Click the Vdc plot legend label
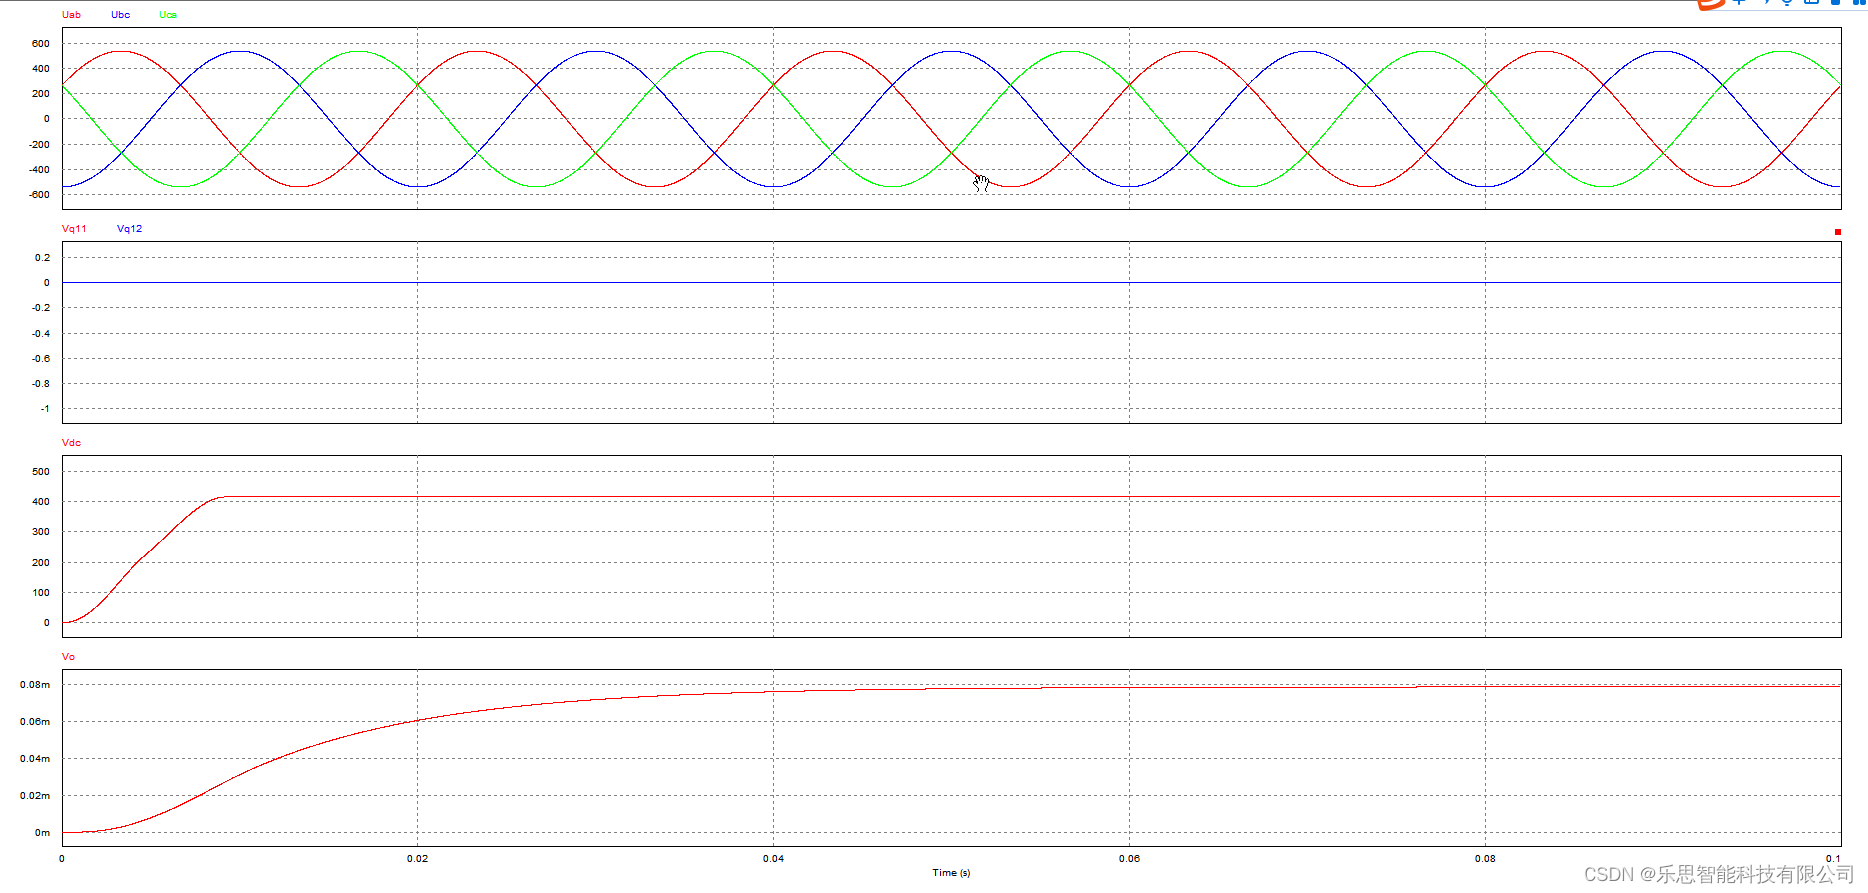 click(x=71, y=443)
